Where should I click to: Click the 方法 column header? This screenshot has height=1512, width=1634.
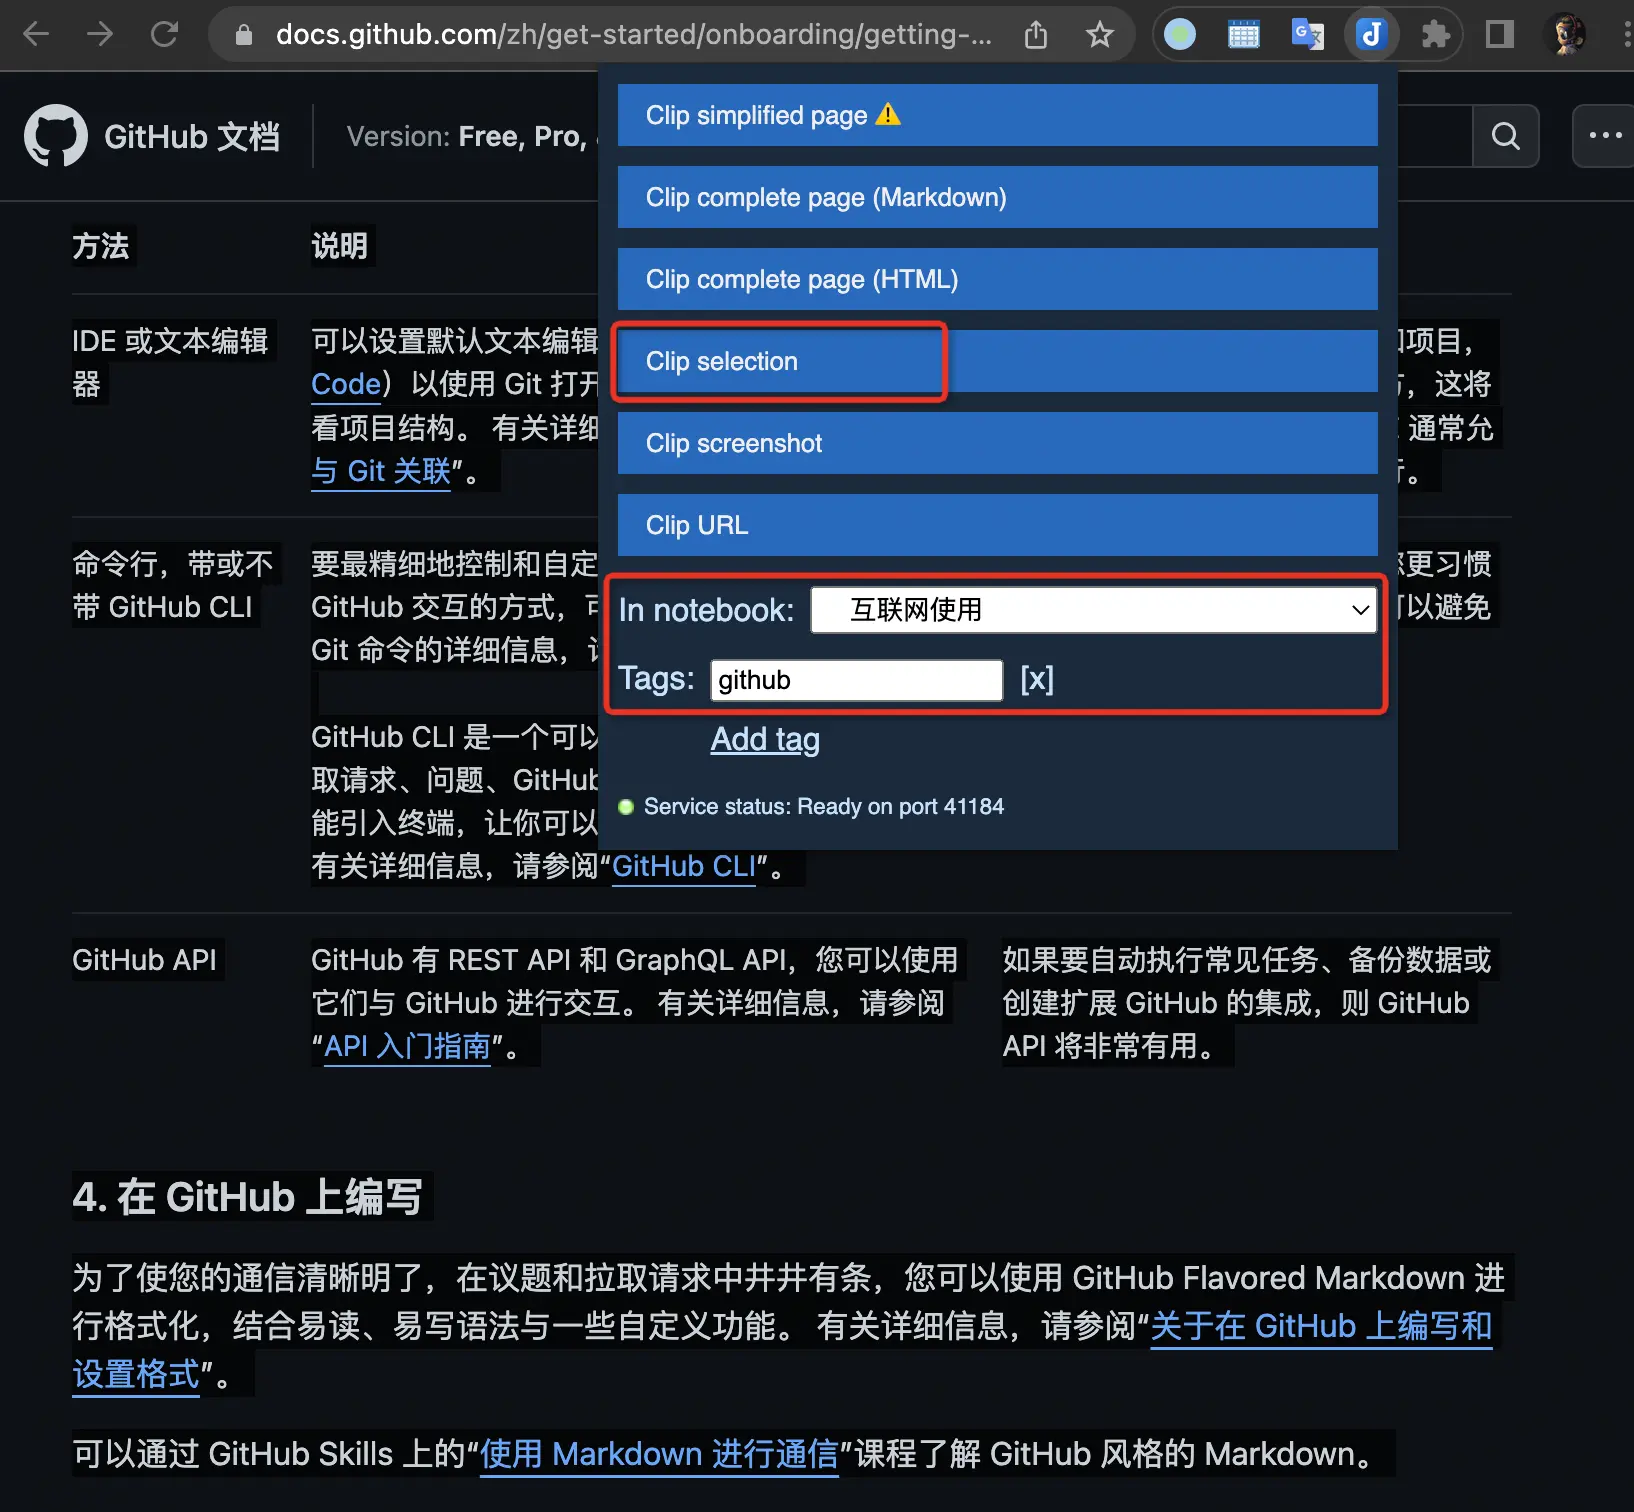point(101,246)
